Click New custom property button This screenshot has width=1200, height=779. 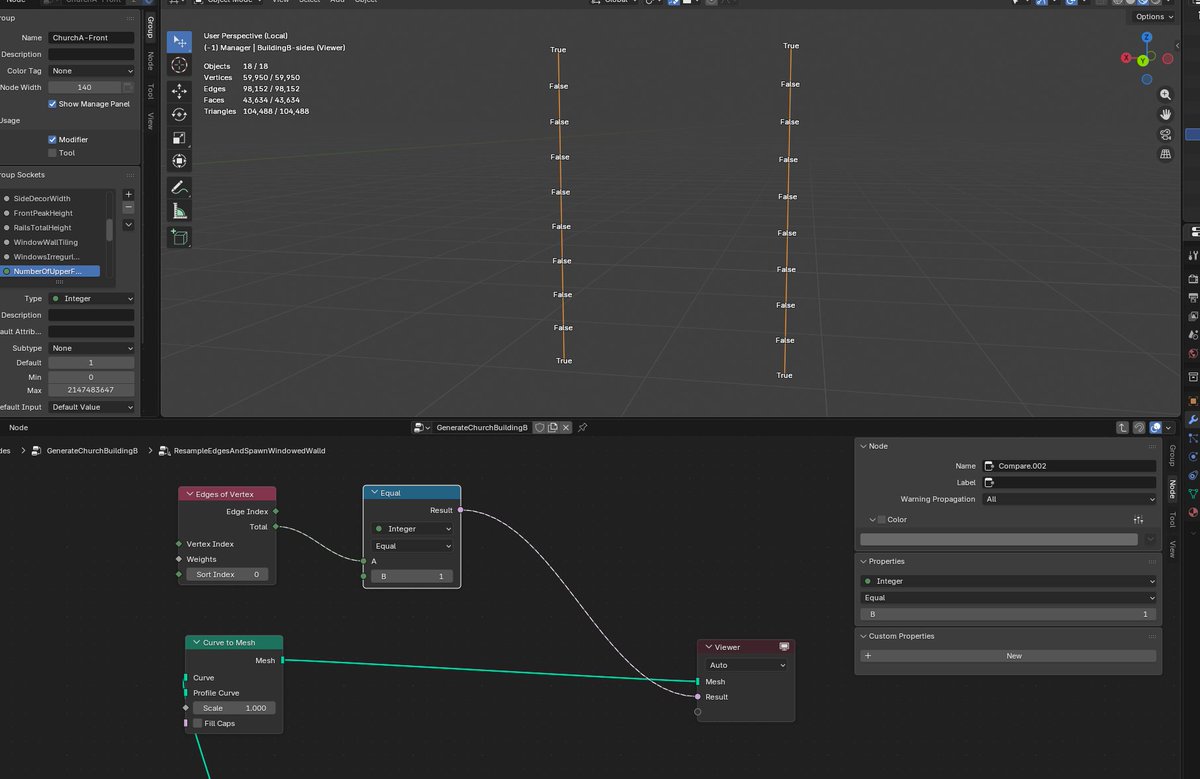click(x=1009, y=656)
